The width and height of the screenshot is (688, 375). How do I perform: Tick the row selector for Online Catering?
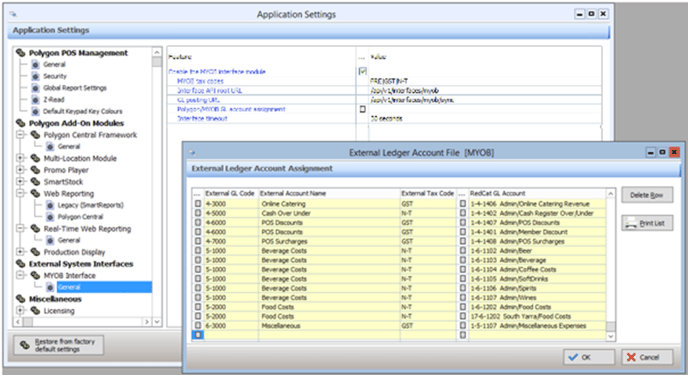click(x=198, y=204)
